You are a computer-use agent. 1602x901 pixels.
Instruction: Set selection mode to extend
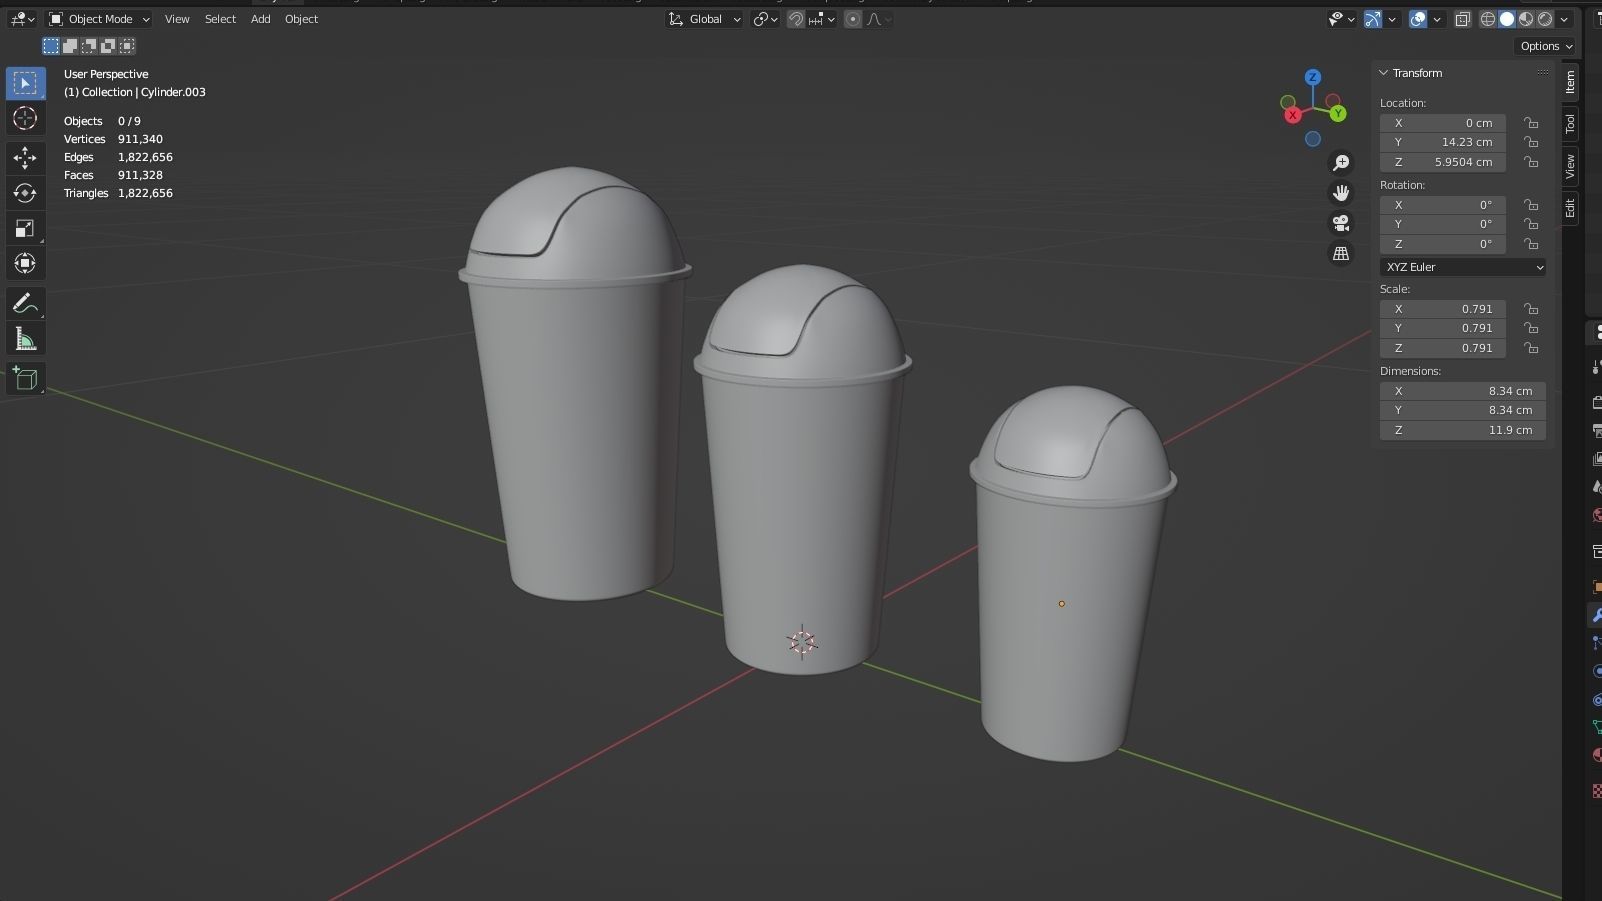click(70, 46)
